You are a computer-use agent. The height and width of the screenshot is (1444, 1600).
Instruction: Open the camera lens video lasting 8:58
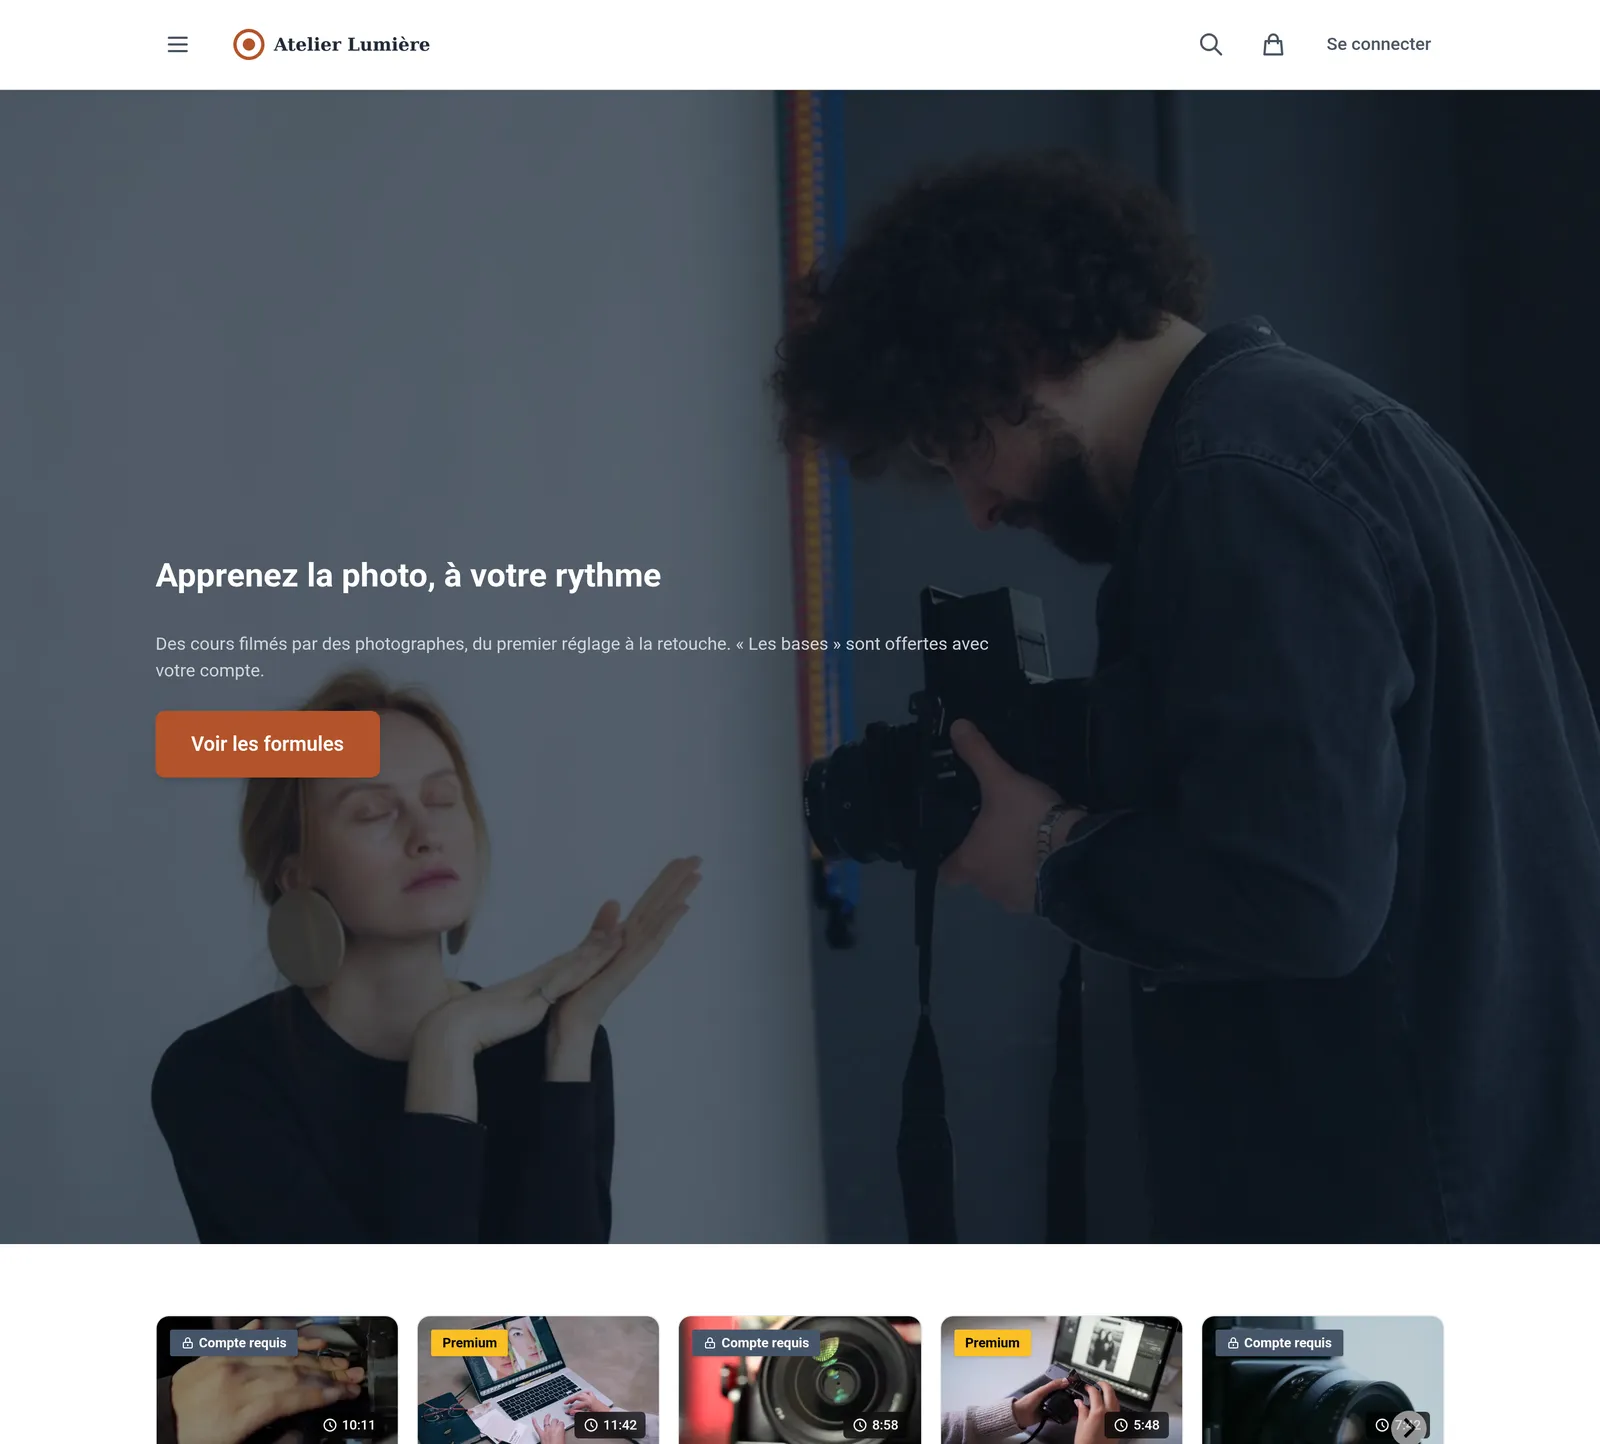click(800, 1380)
